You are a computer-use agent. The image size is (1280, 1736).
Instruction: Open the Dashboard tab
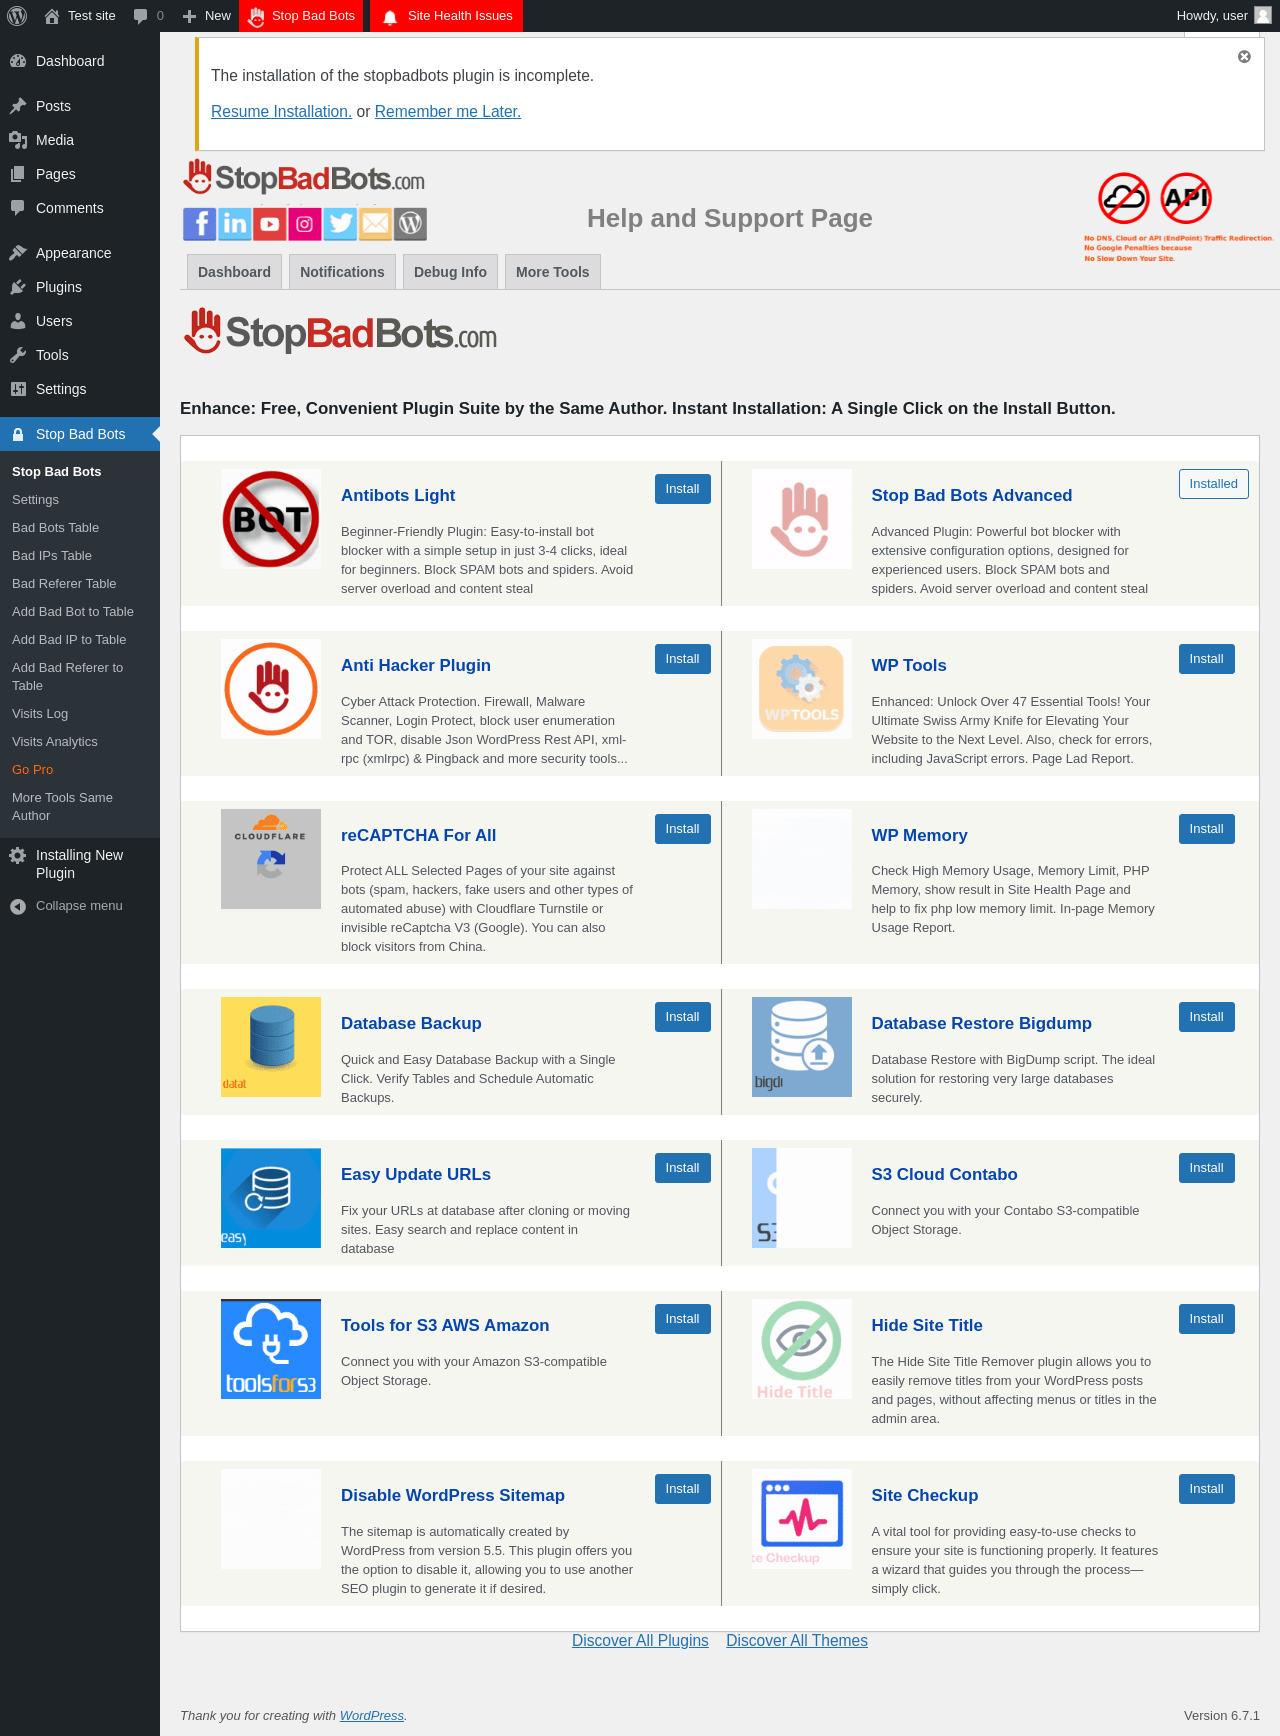tap(234, 272)
